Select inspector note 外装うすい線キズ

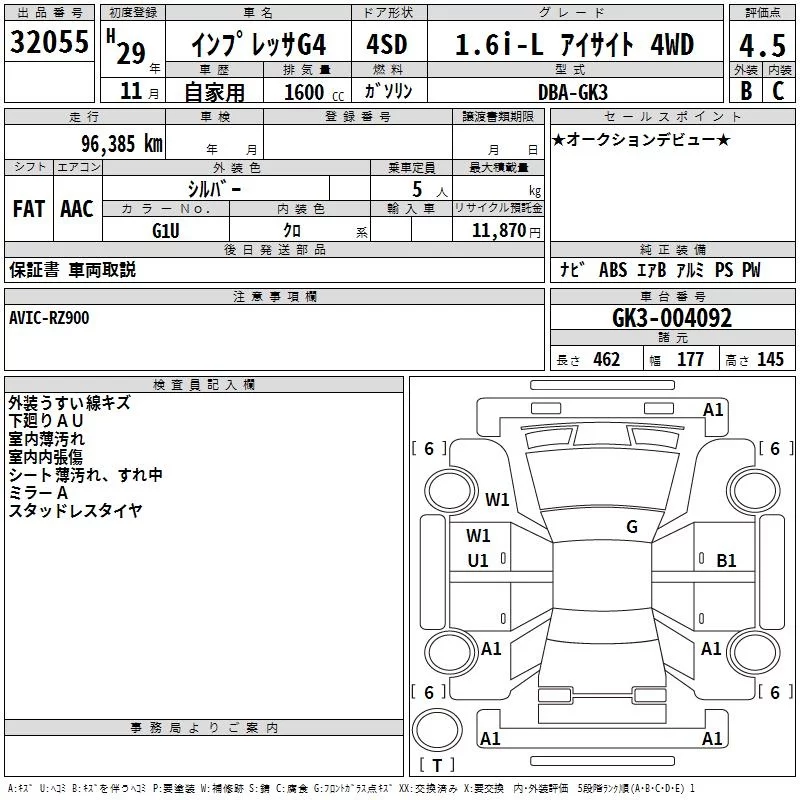click(69, 403)
